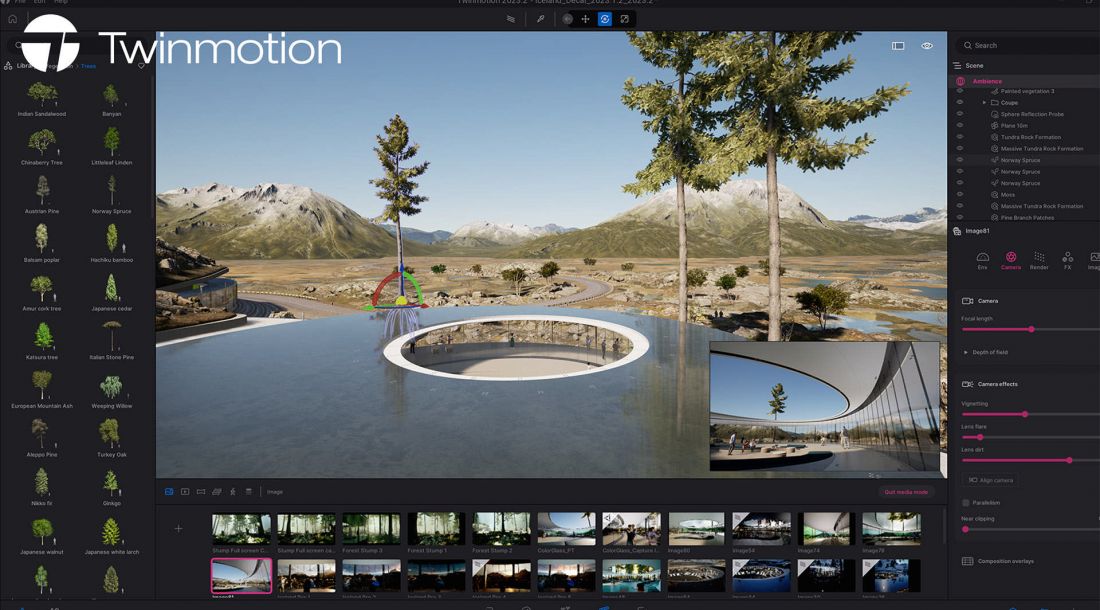Open the Env settings tab
The height and width of the screenshot is (610, 1100).
[x=982, y=261]
